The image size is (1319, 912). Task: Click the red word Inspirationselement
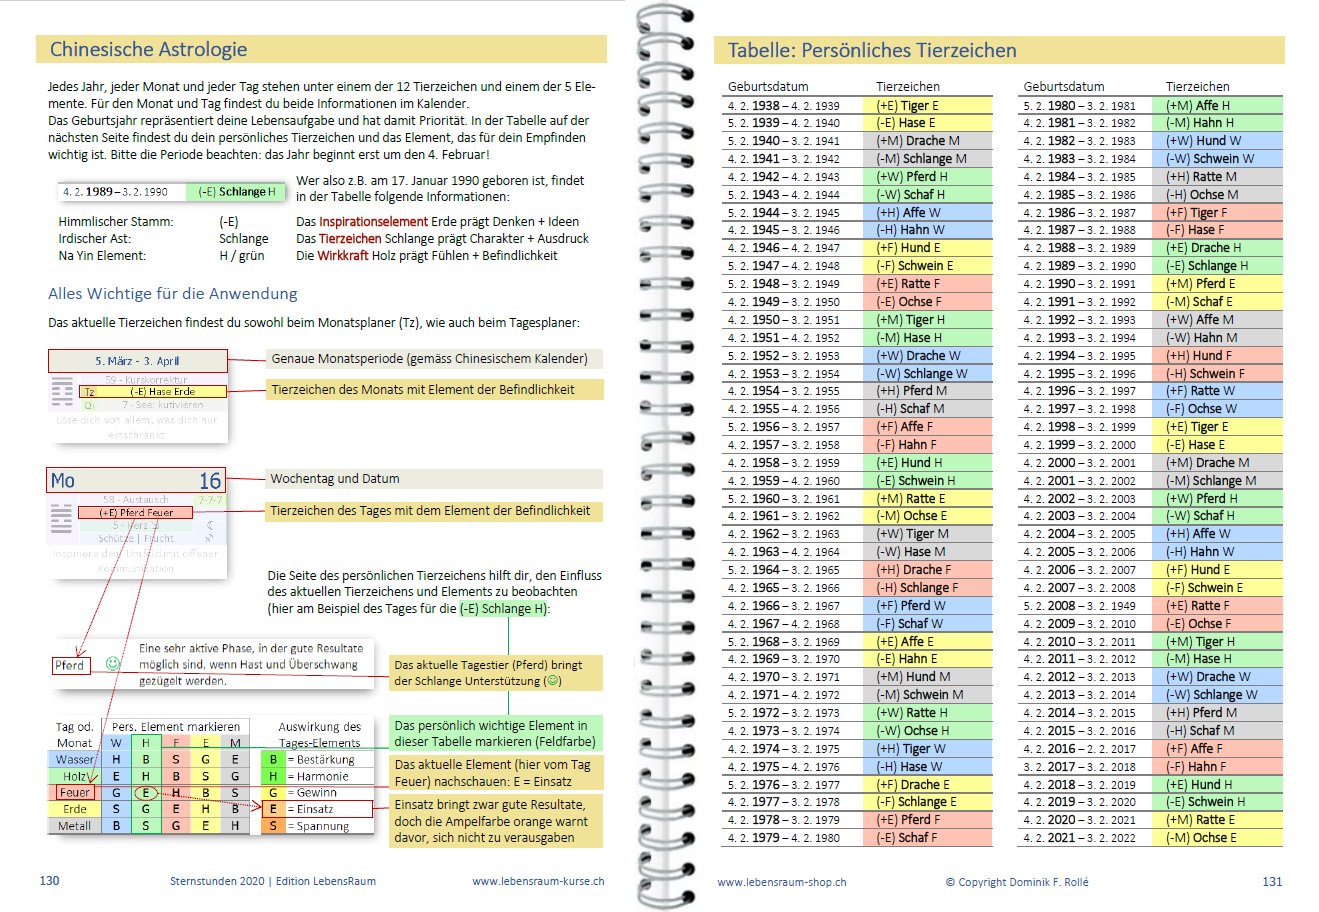(373, 221)
